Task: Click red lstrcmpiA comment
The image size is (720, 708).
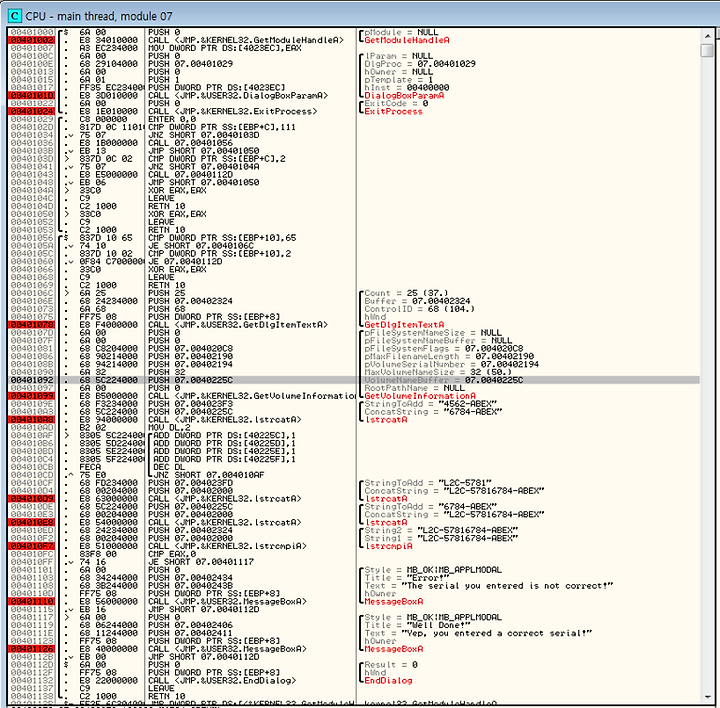Action: click(388, 546)
